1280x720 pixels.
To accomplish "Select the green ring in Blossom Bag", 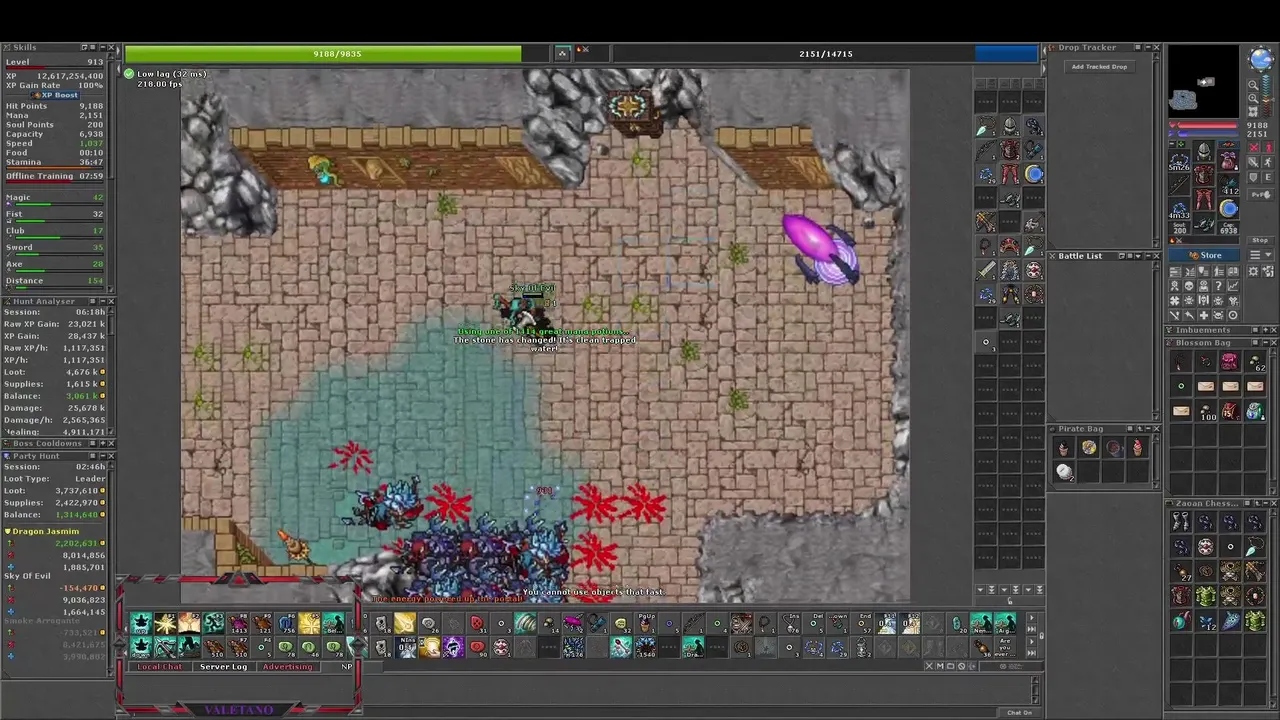I will click(x=1181, y=386).
